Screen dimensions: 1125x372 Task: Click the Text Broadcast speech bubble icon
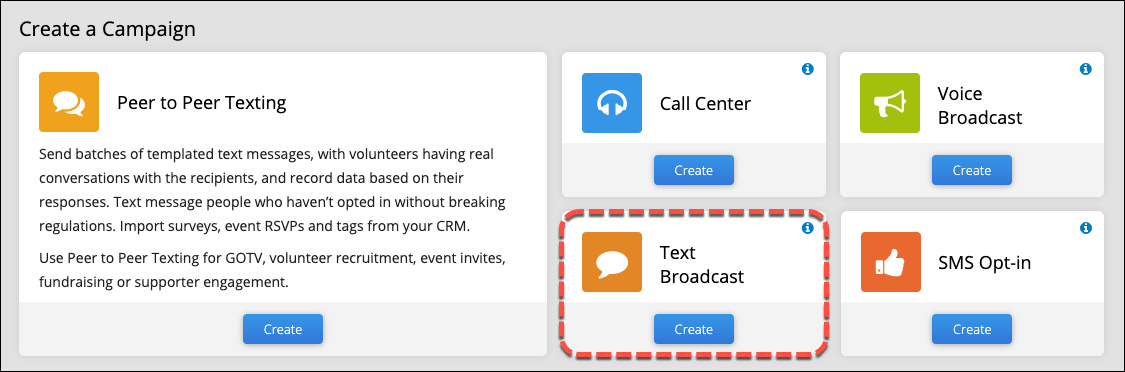pyautogui.click(x=612, y=262)
